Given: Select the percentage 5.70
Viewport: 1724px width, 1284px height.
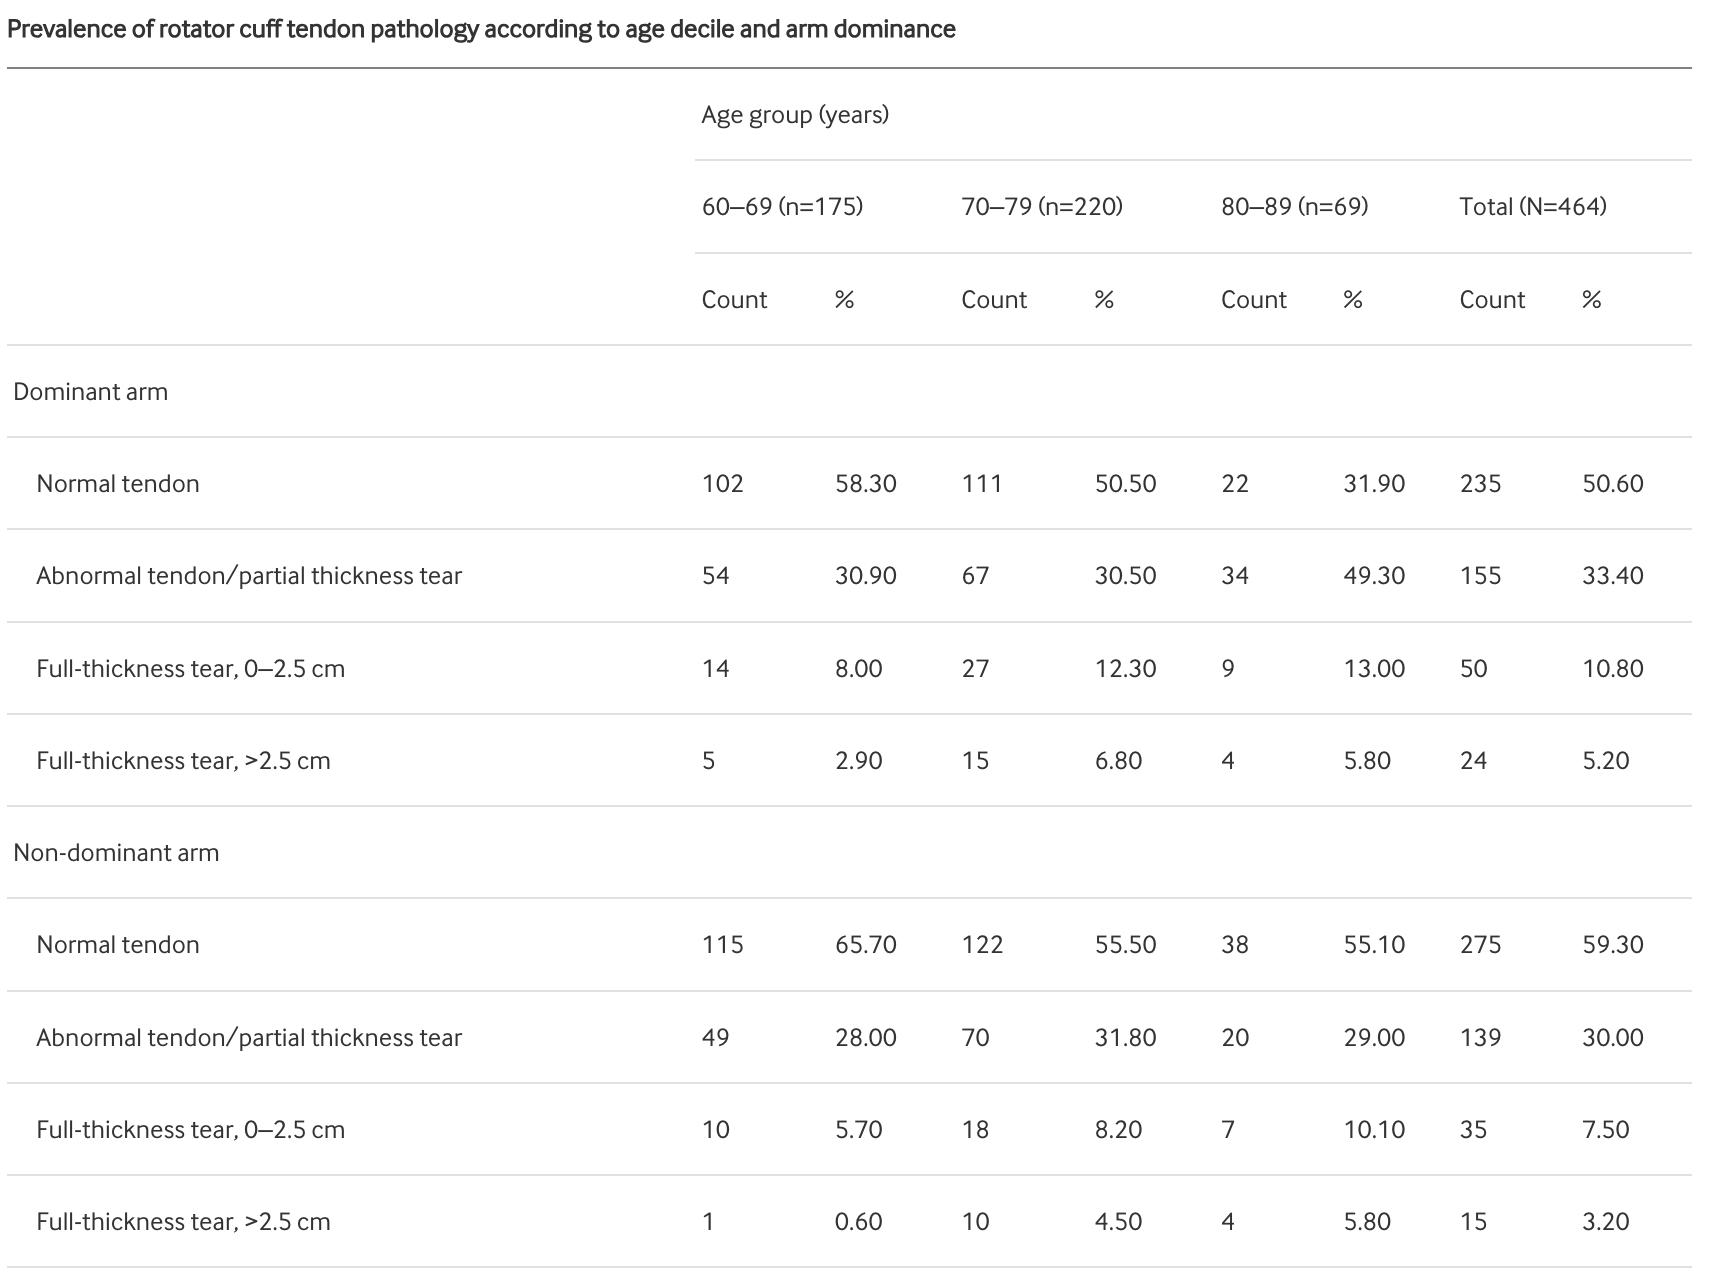Looking at the screenshot, I should point(859,1130).
